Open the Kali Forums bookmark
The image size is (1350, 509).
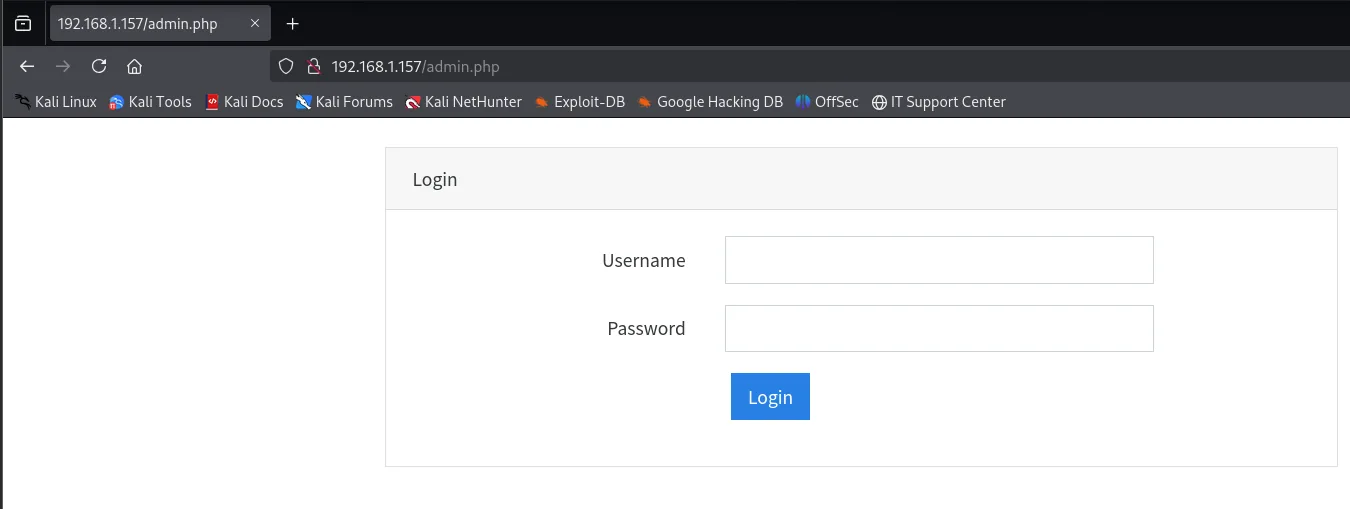point(344,102)
